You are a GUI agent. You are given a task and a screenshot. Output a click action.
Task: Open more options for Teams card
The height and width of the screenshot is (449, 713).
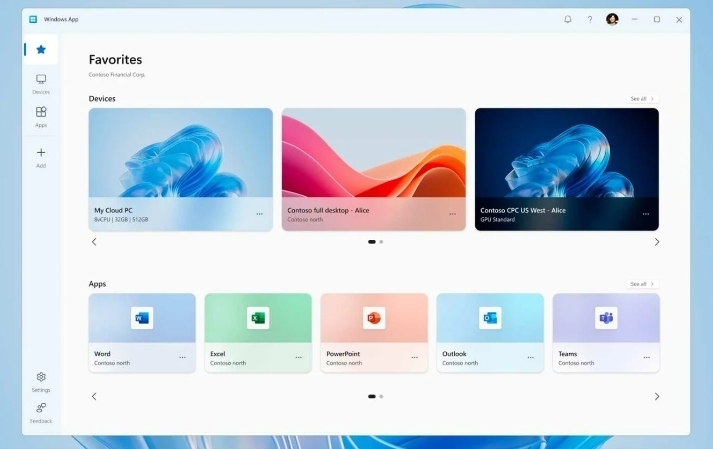tap(647, 358)
